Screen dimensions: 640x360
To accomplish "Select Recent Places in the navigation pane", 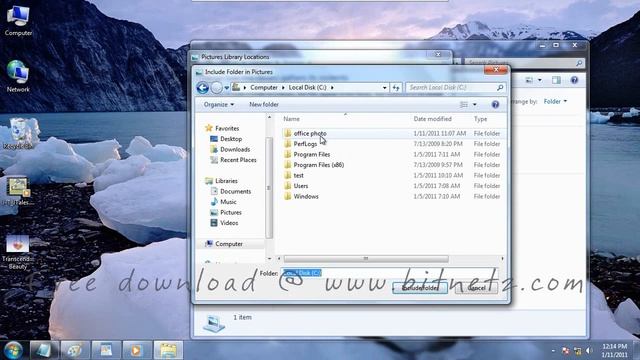I will click(238, 160).
